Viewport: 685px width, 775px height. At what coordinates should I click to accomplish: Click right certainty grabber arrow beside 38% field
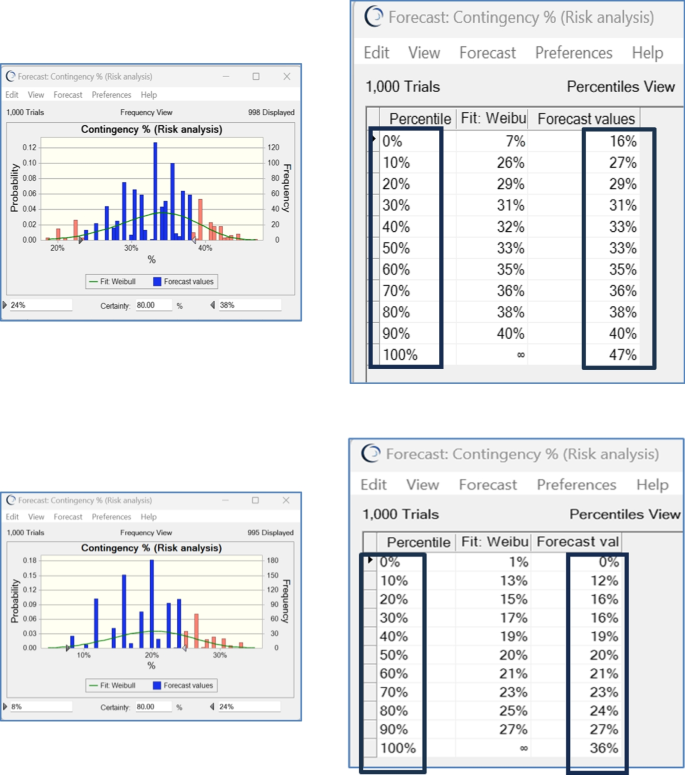(213, 305)
